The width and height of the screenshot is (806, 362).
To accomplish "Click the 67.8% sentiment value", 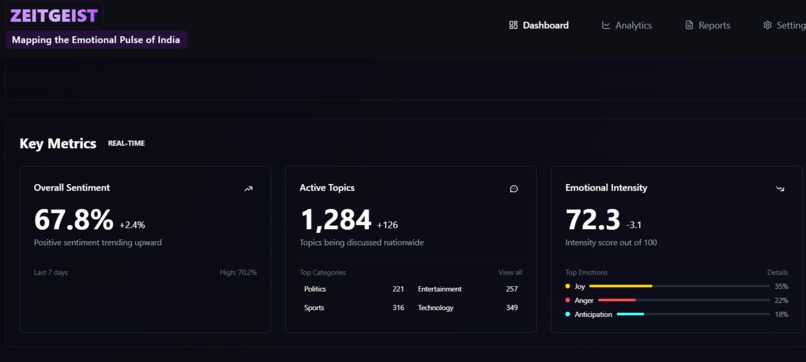I will point(74,220).
